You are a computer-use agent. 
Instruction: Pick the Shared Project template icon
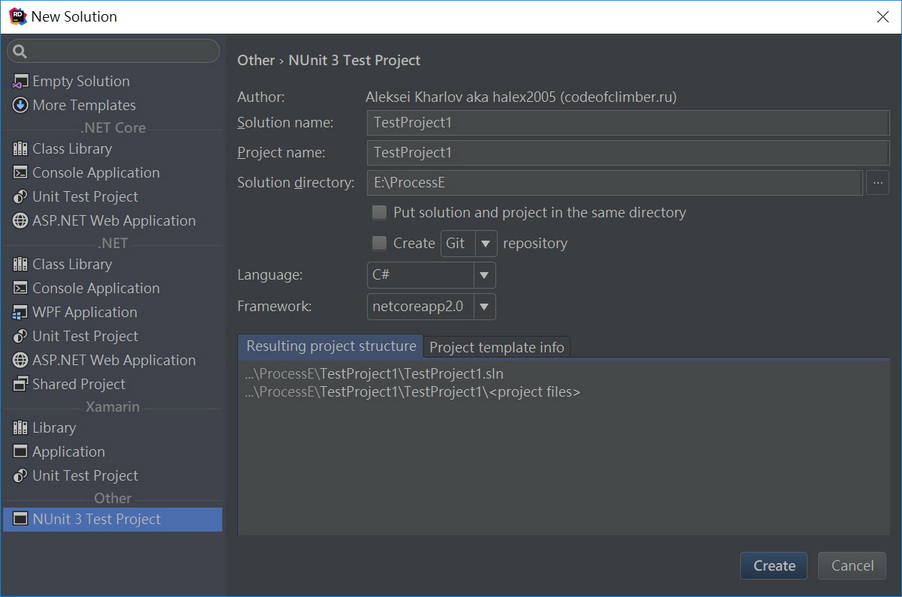(20, 384)
